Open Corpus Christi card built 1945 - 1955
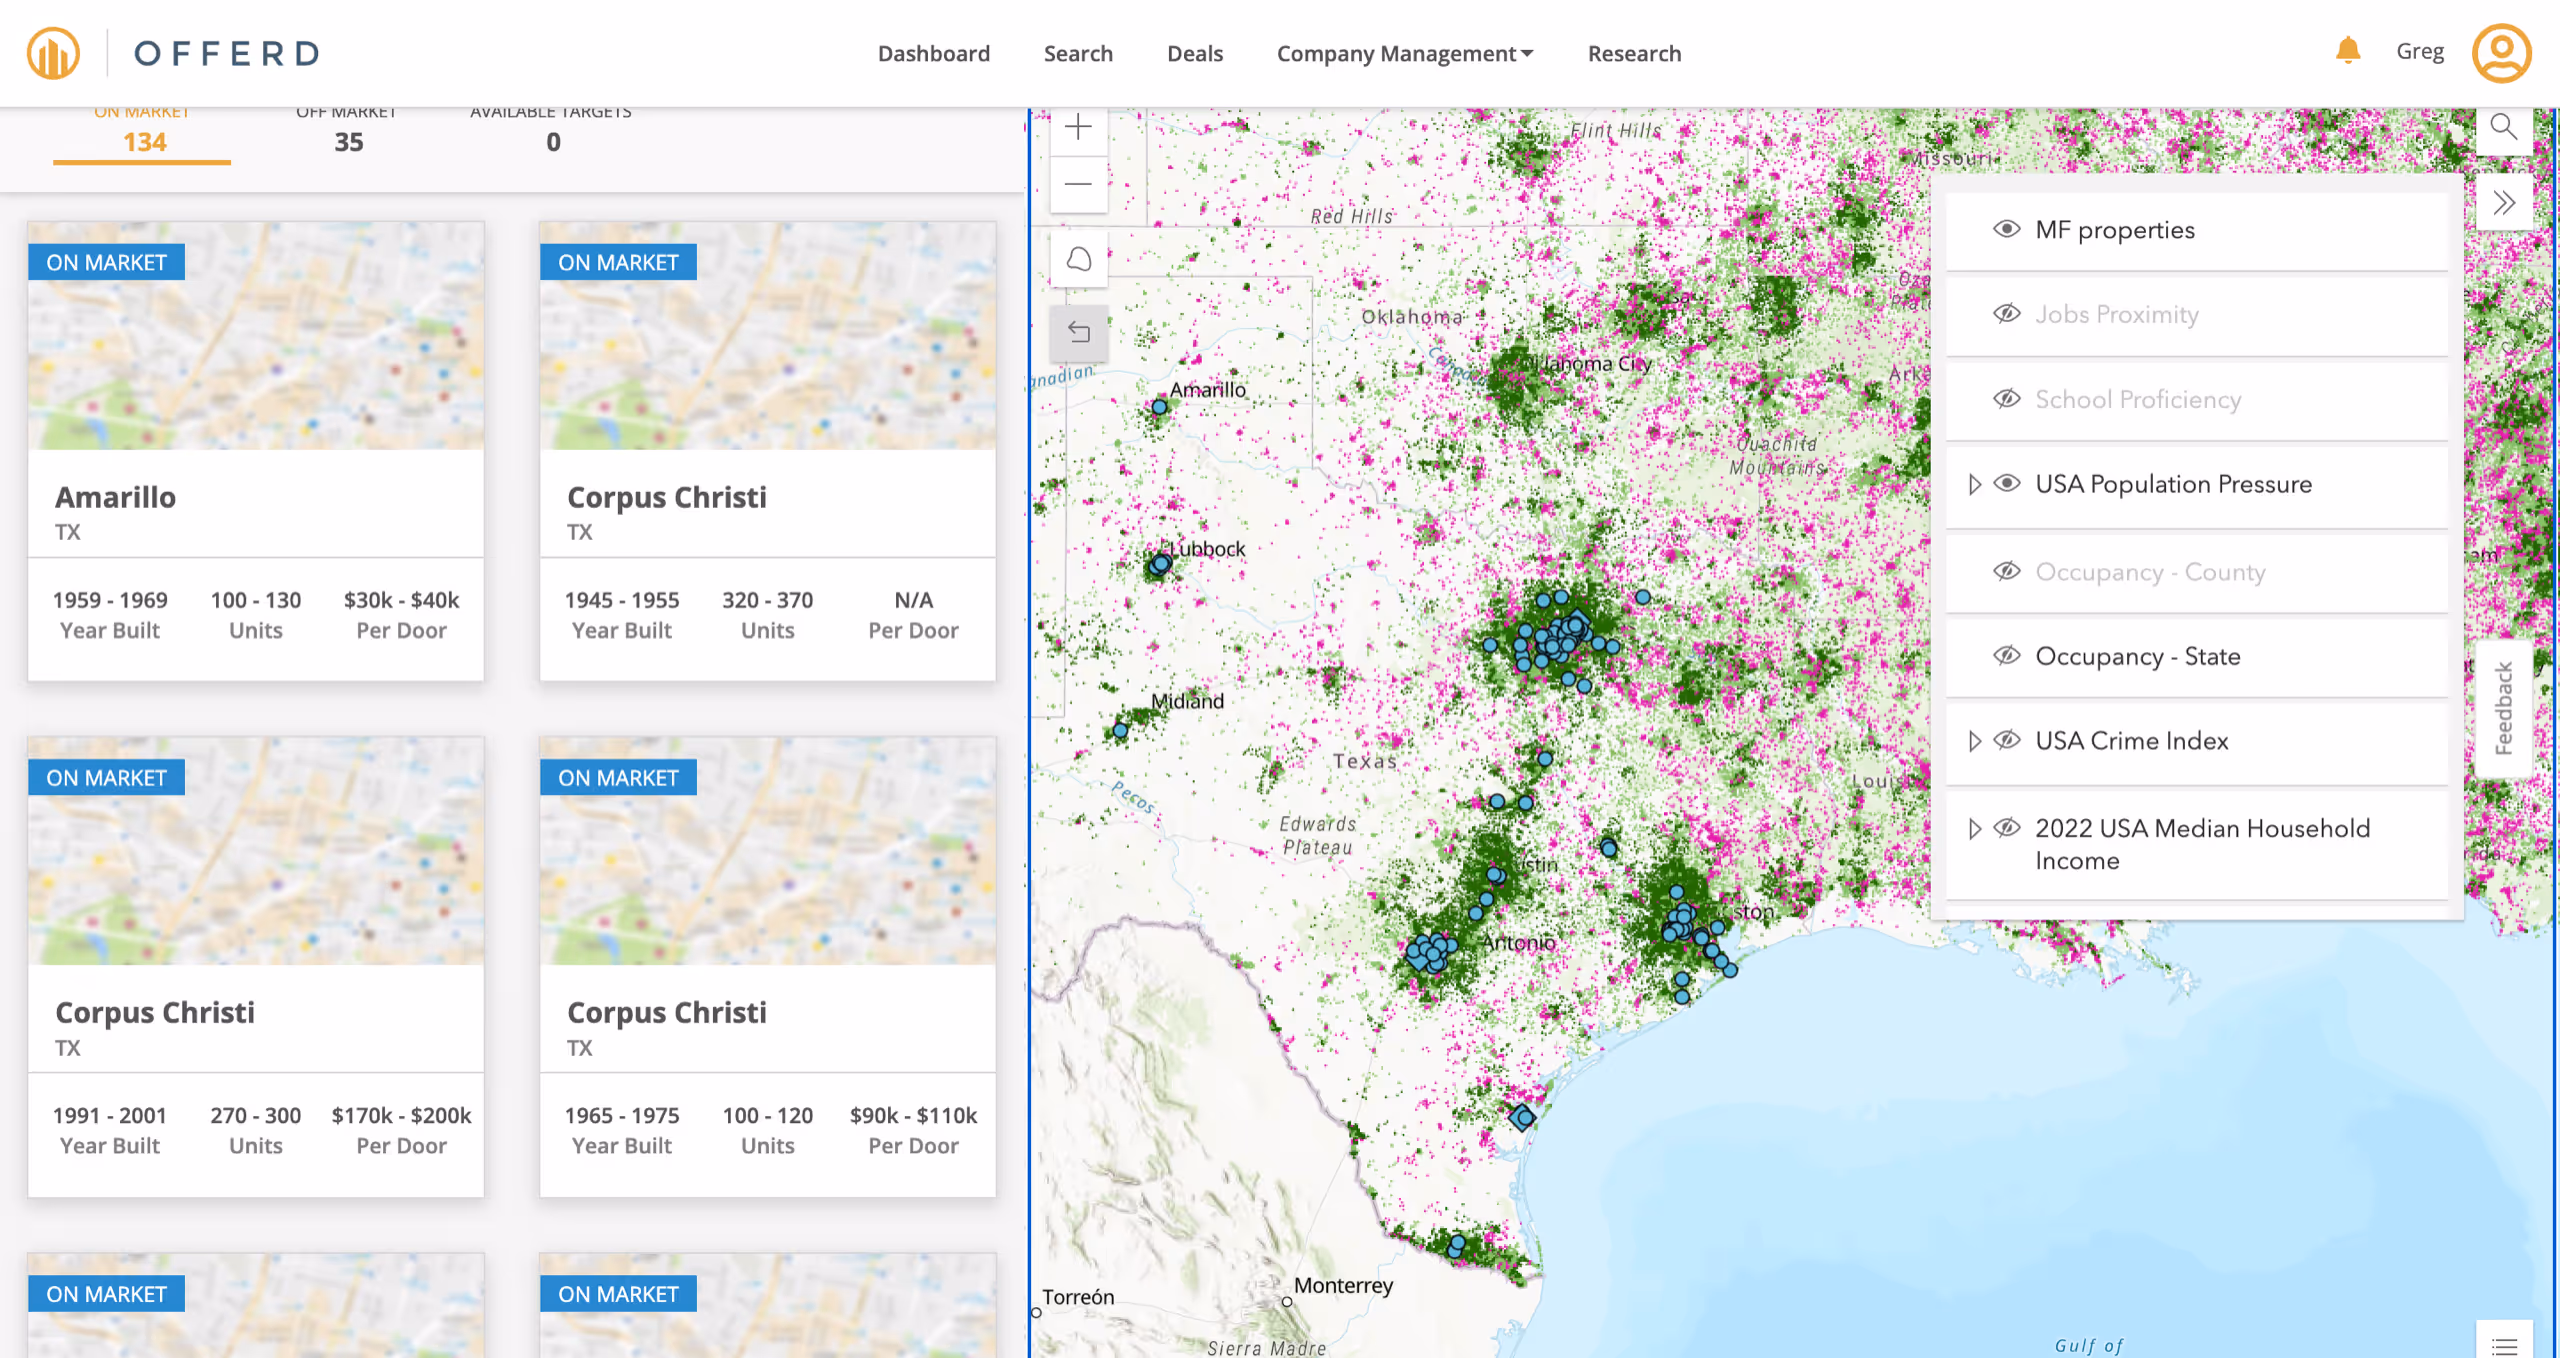 768,451
